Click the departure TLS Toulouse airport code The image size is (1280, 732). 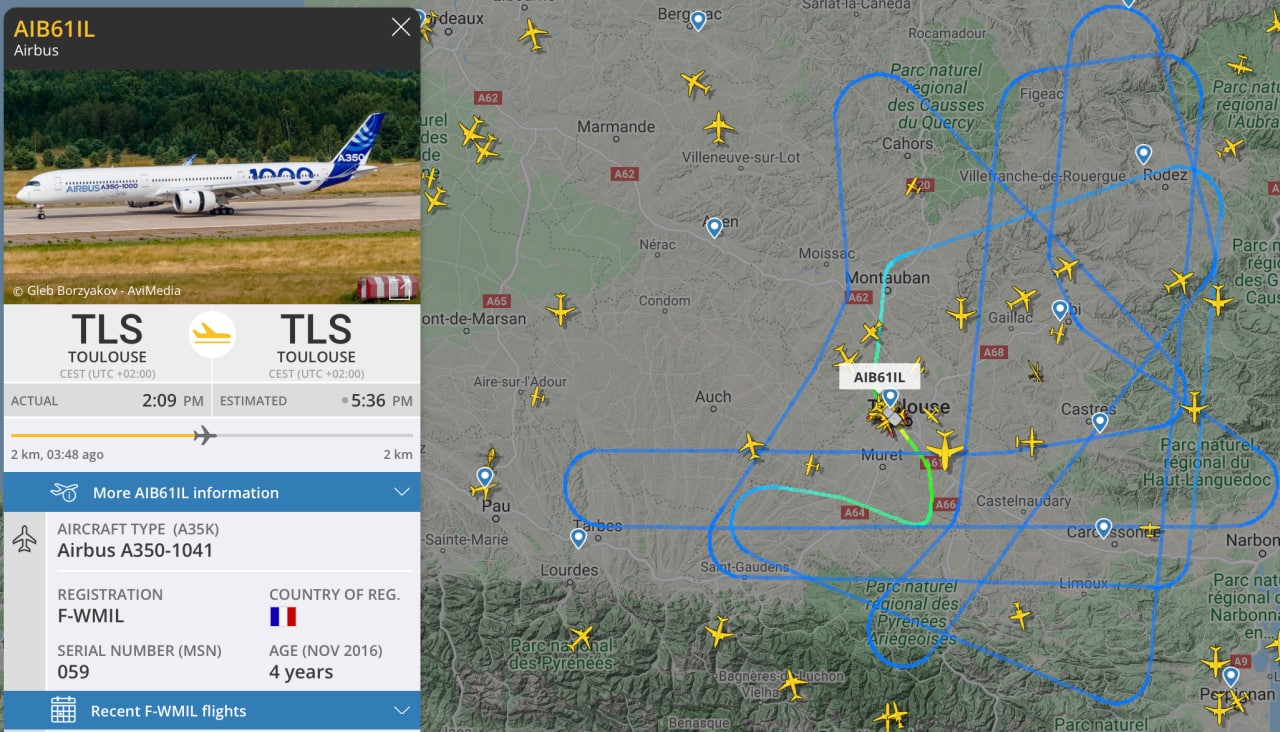(107, 329)
